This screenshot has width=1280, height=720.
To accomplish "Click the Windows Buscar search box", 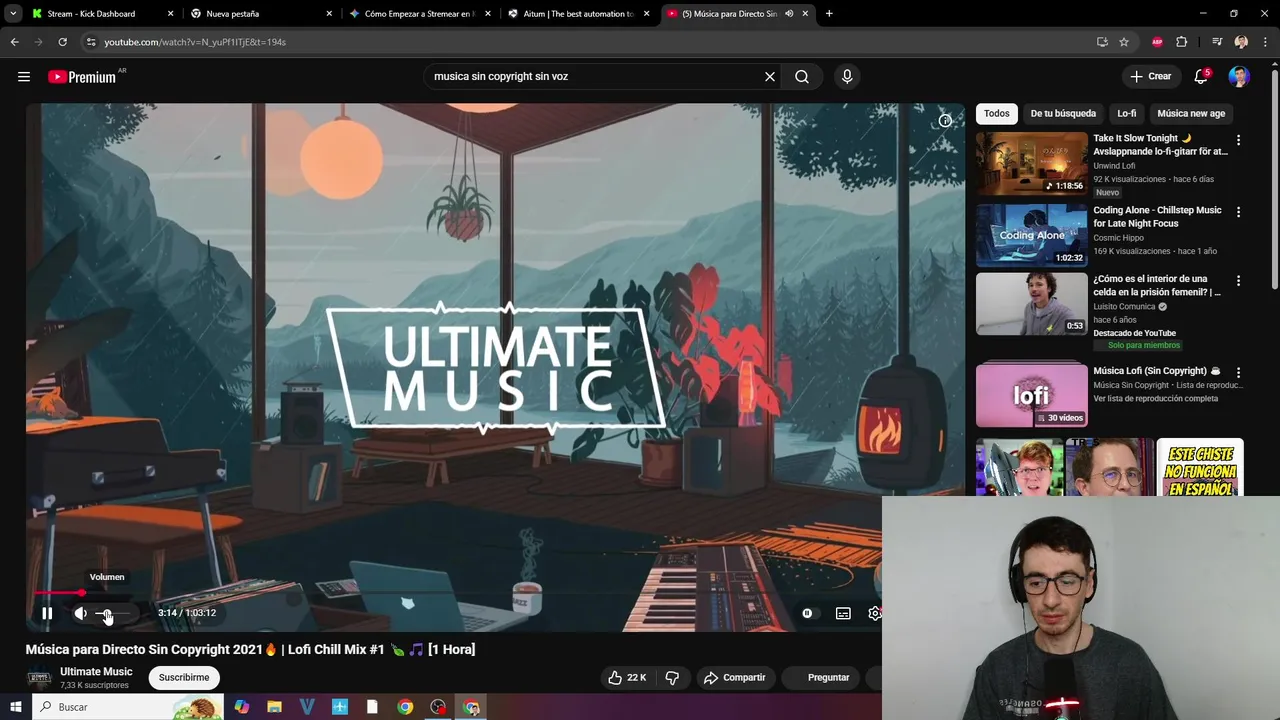I will 127,707.
